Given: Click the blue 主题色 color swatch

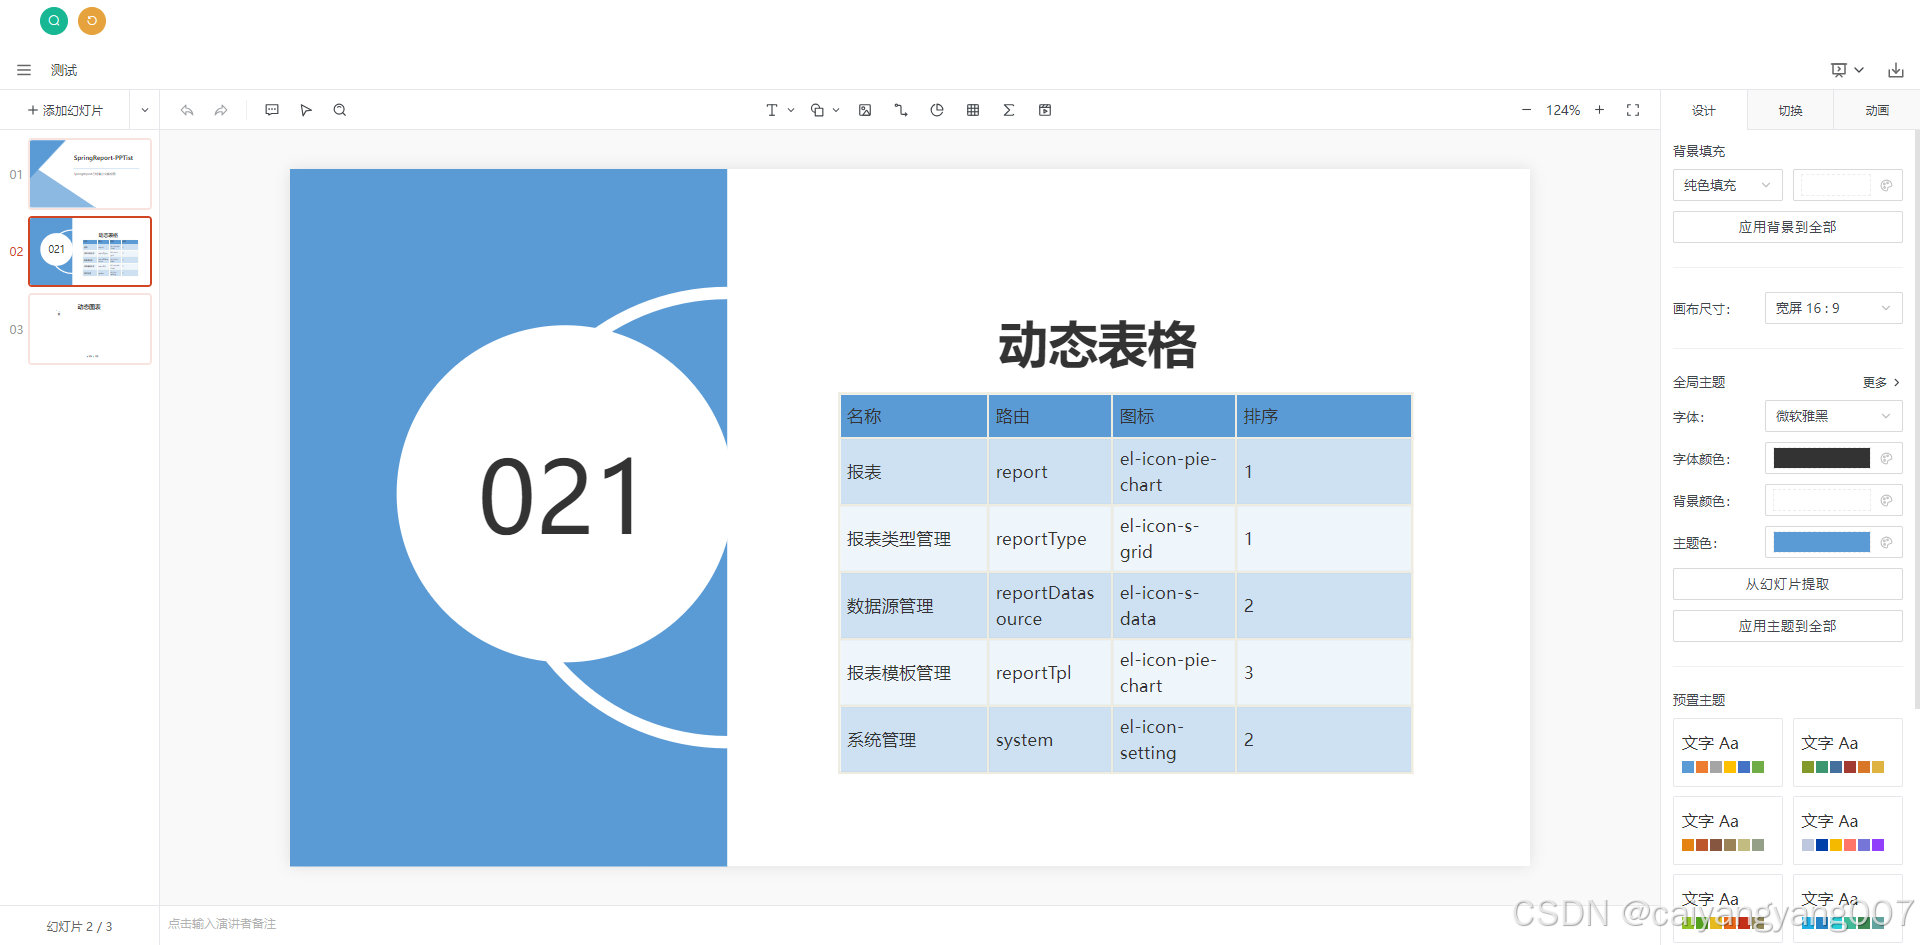Looking at the screenshot, I should tap(1822, 542).
